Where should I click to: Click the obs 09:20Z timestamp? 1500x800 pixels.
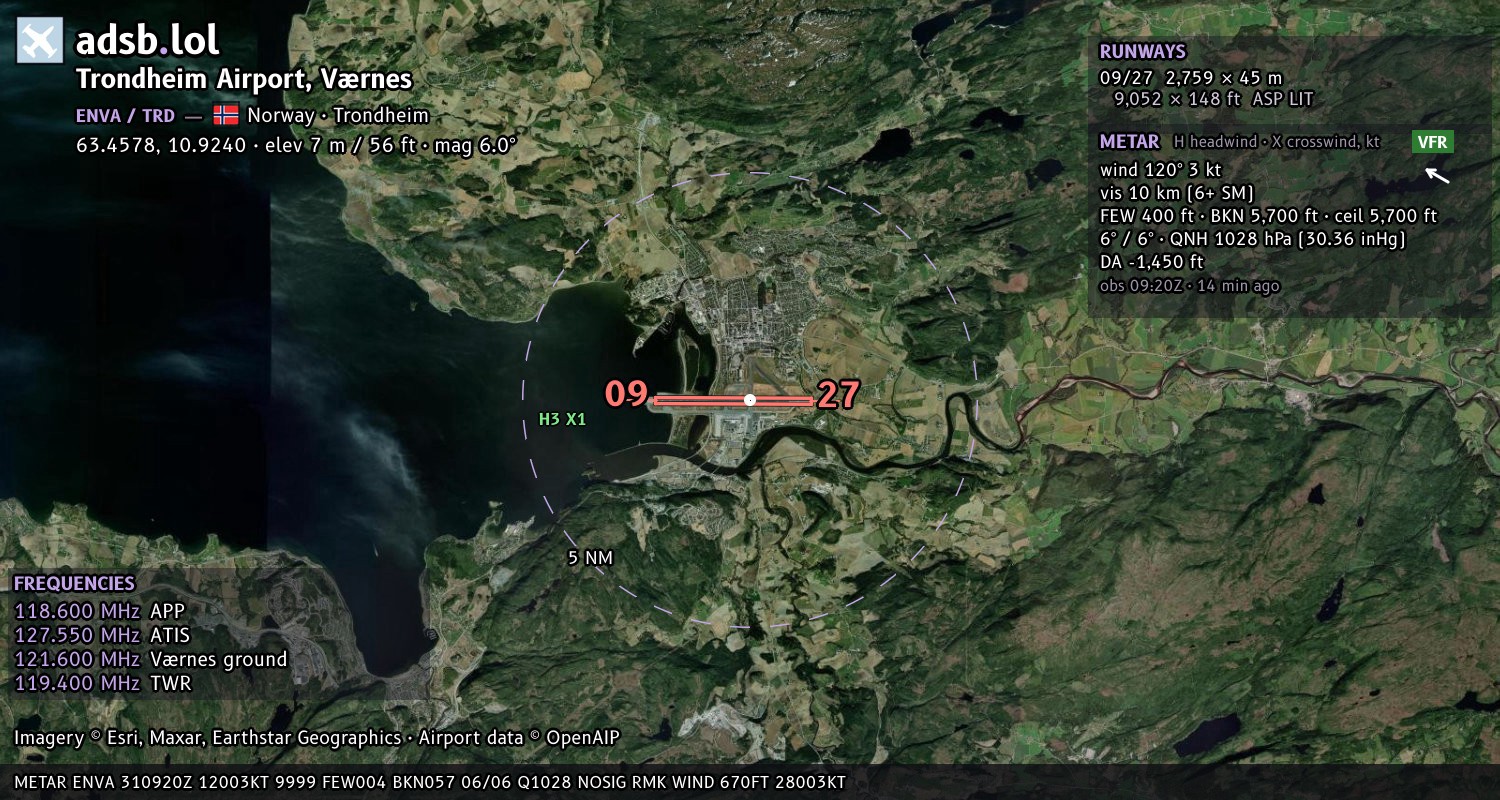click(x=1189, y=286)
